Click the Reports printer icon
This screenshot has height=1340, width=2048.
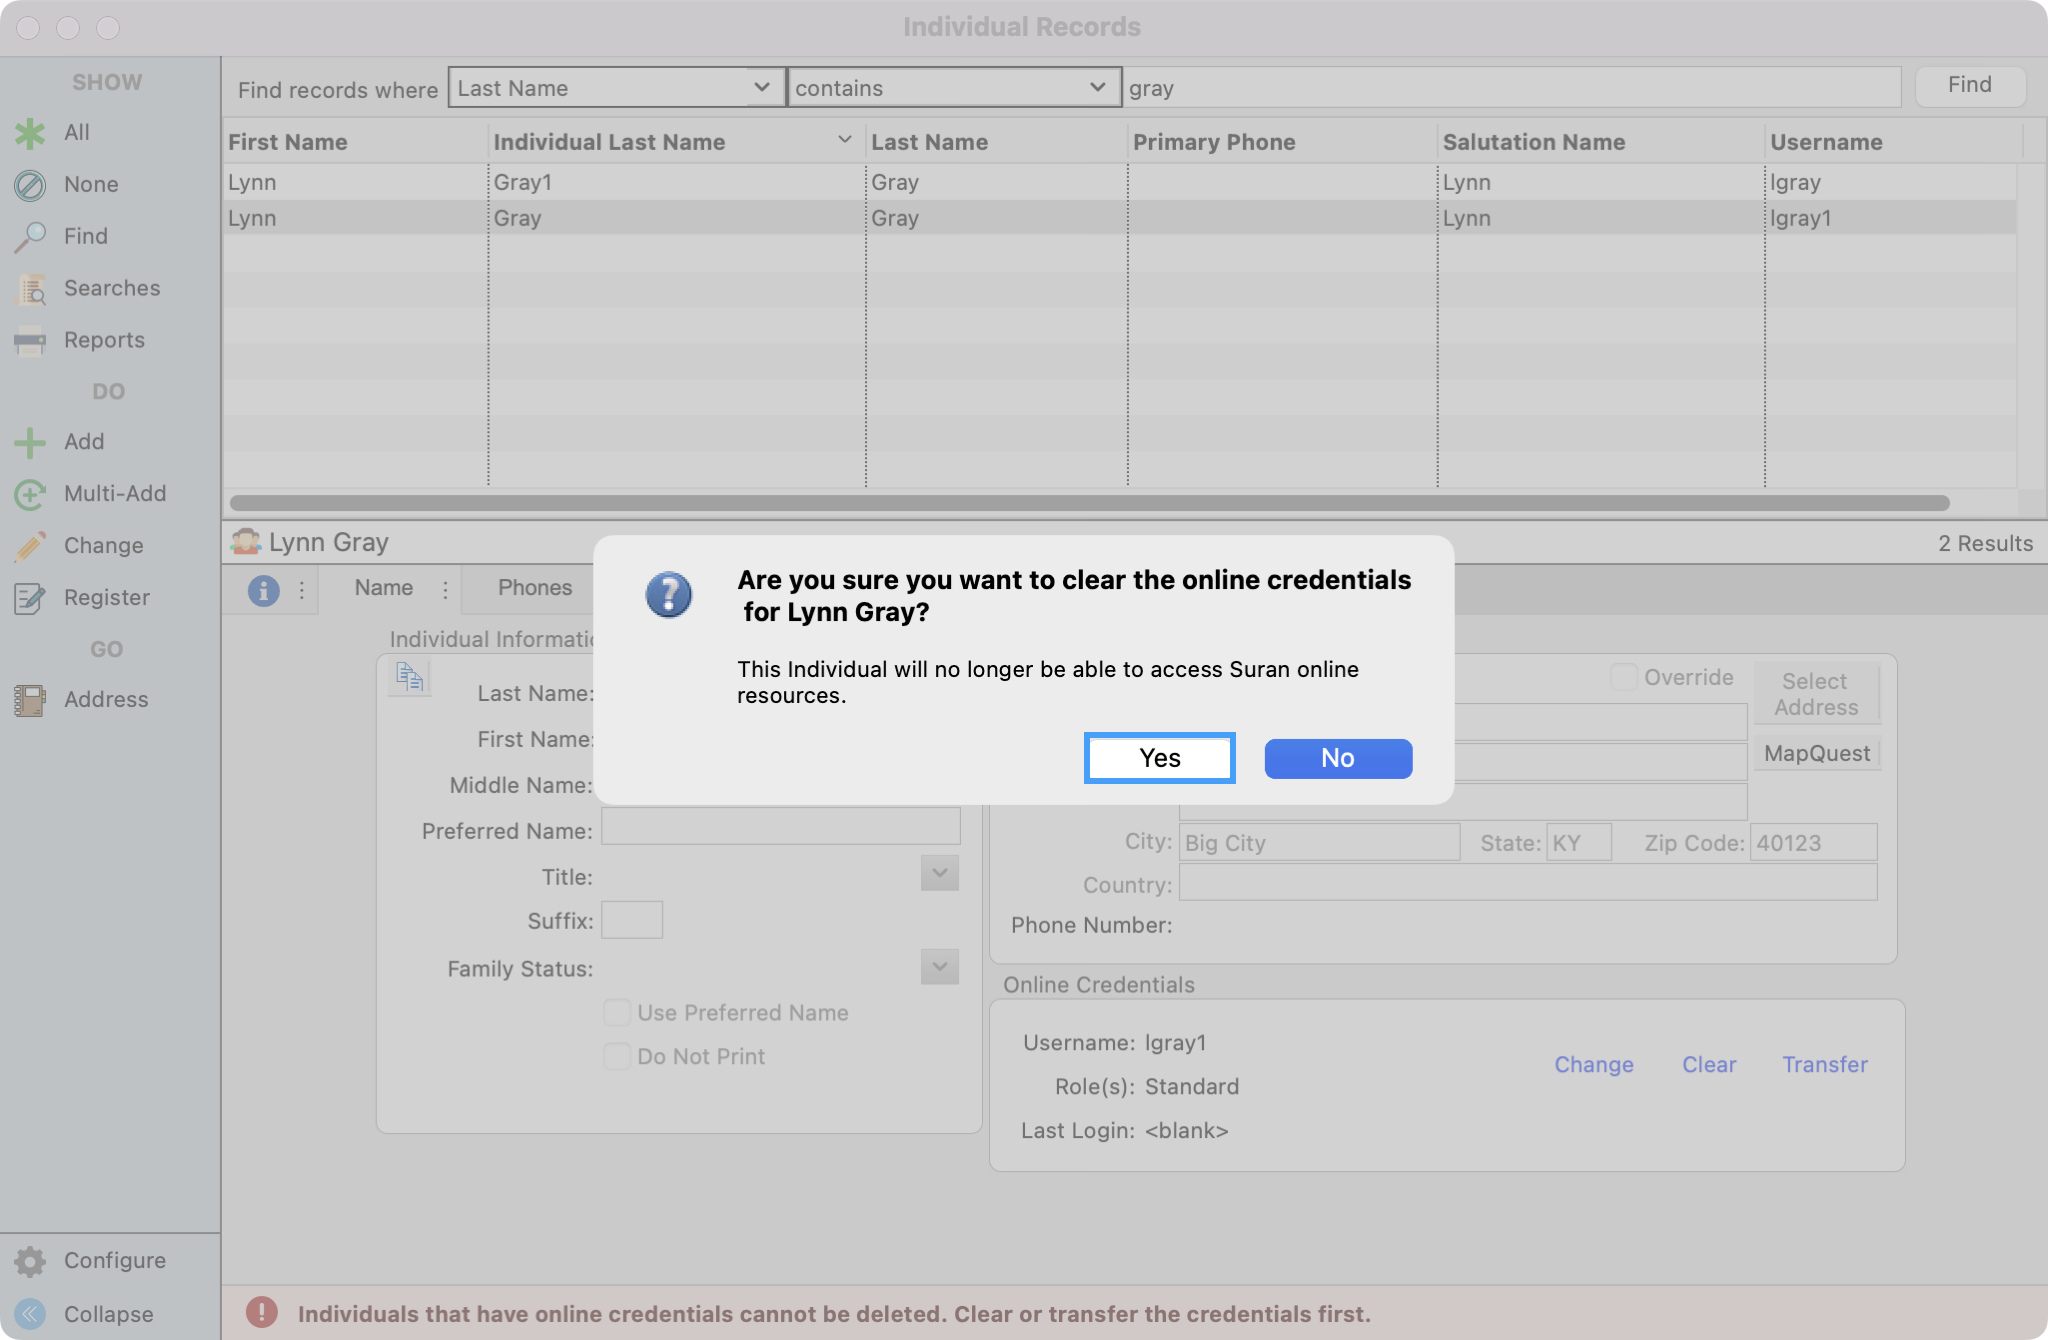click(30, 341)
